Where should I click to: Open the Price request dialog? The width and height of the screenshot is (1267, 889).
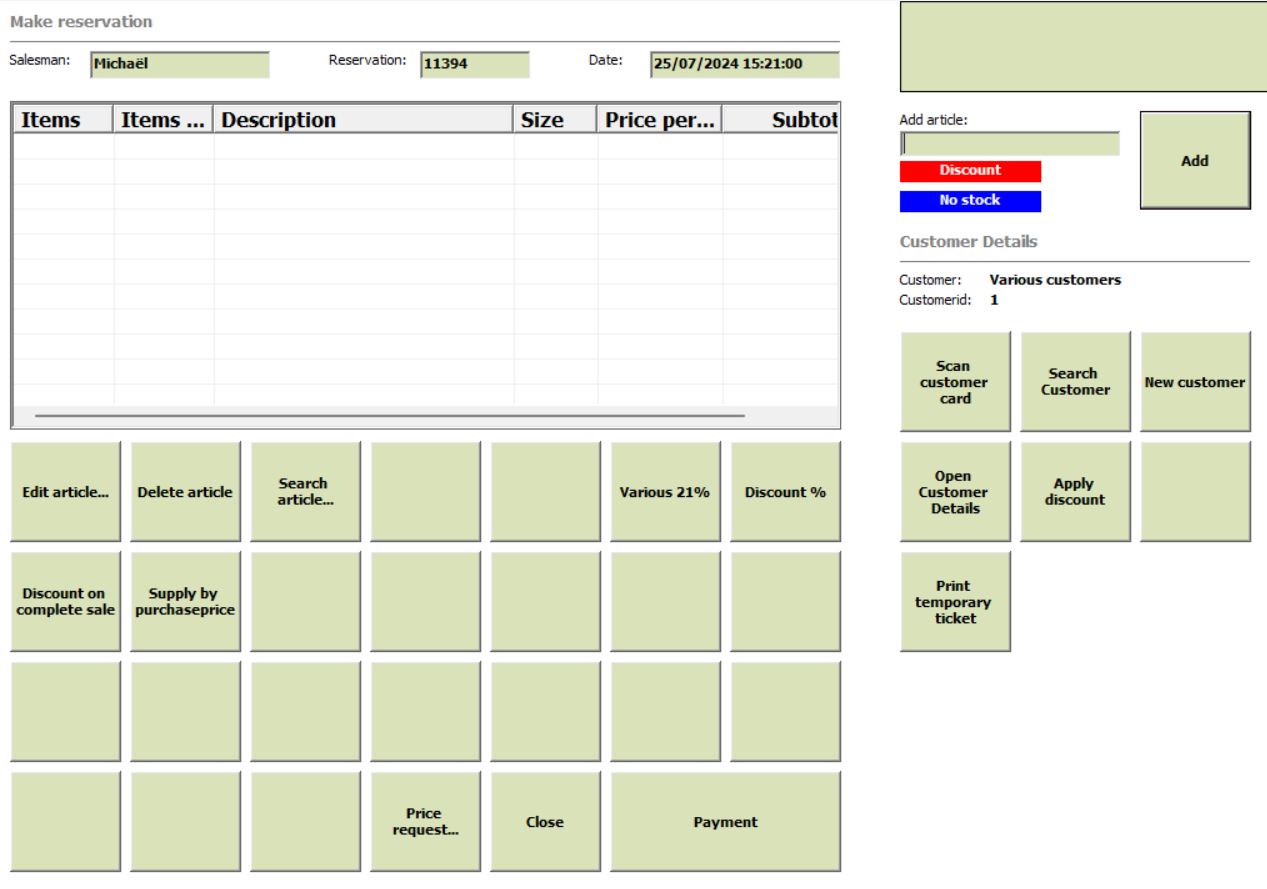click(425, 822)
